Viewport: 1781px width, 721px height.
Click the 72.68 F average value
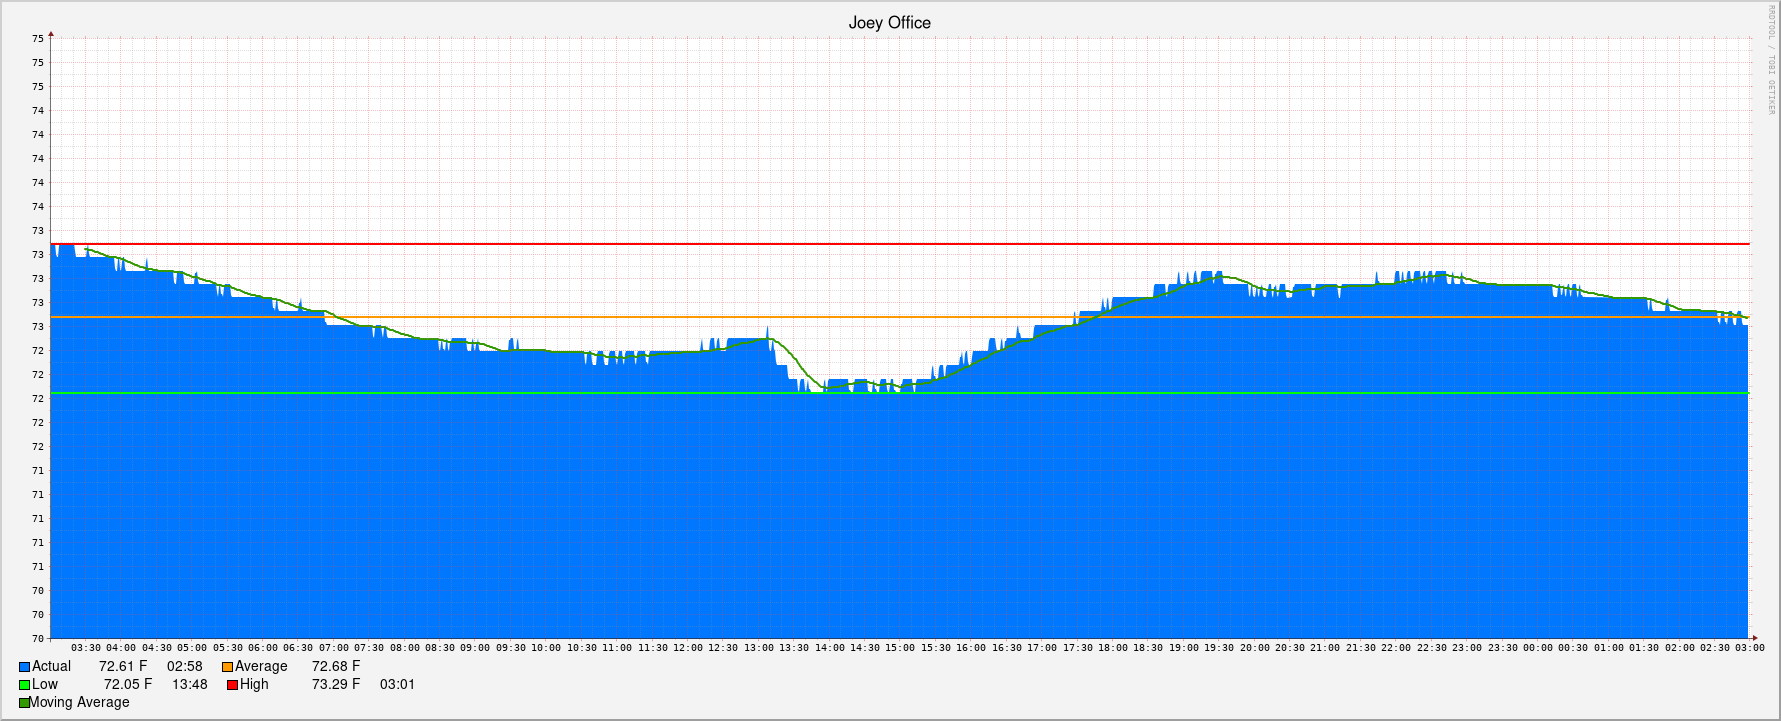pyautogui.click(x=336, y=666)
